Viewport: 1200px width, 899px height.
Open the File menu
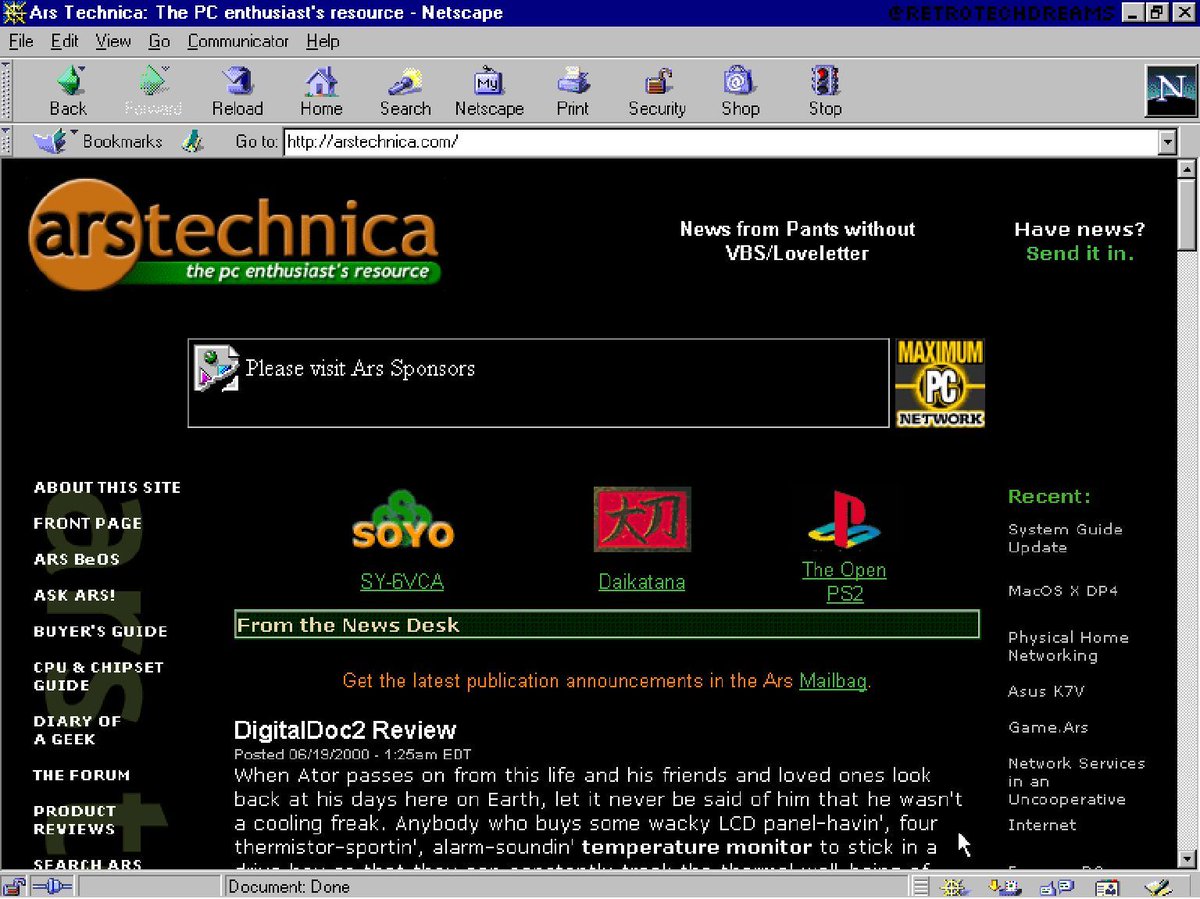click(21, 41)
